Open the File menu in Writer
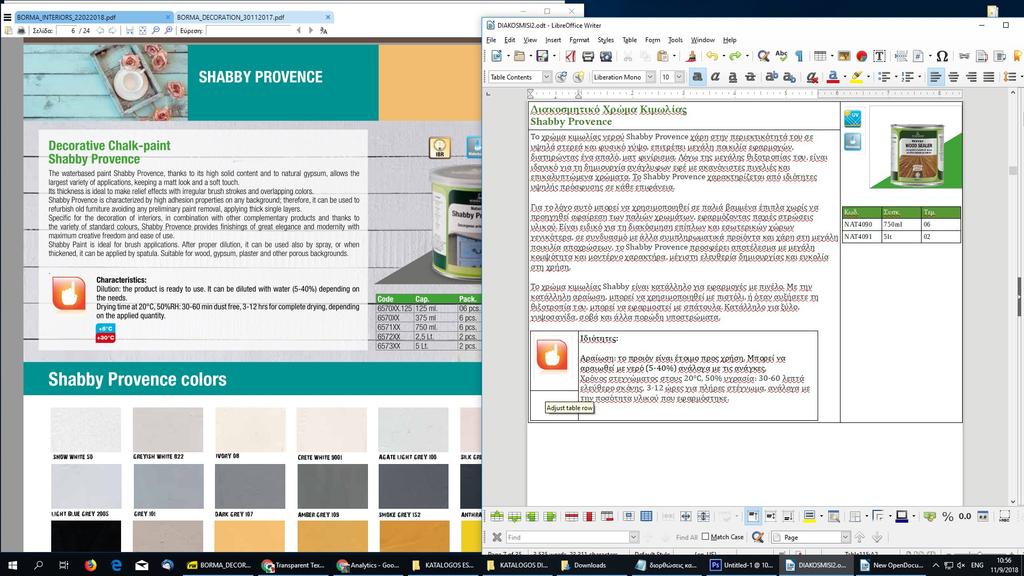Screen dimensions: 1024x576 [x=491, y=40]
